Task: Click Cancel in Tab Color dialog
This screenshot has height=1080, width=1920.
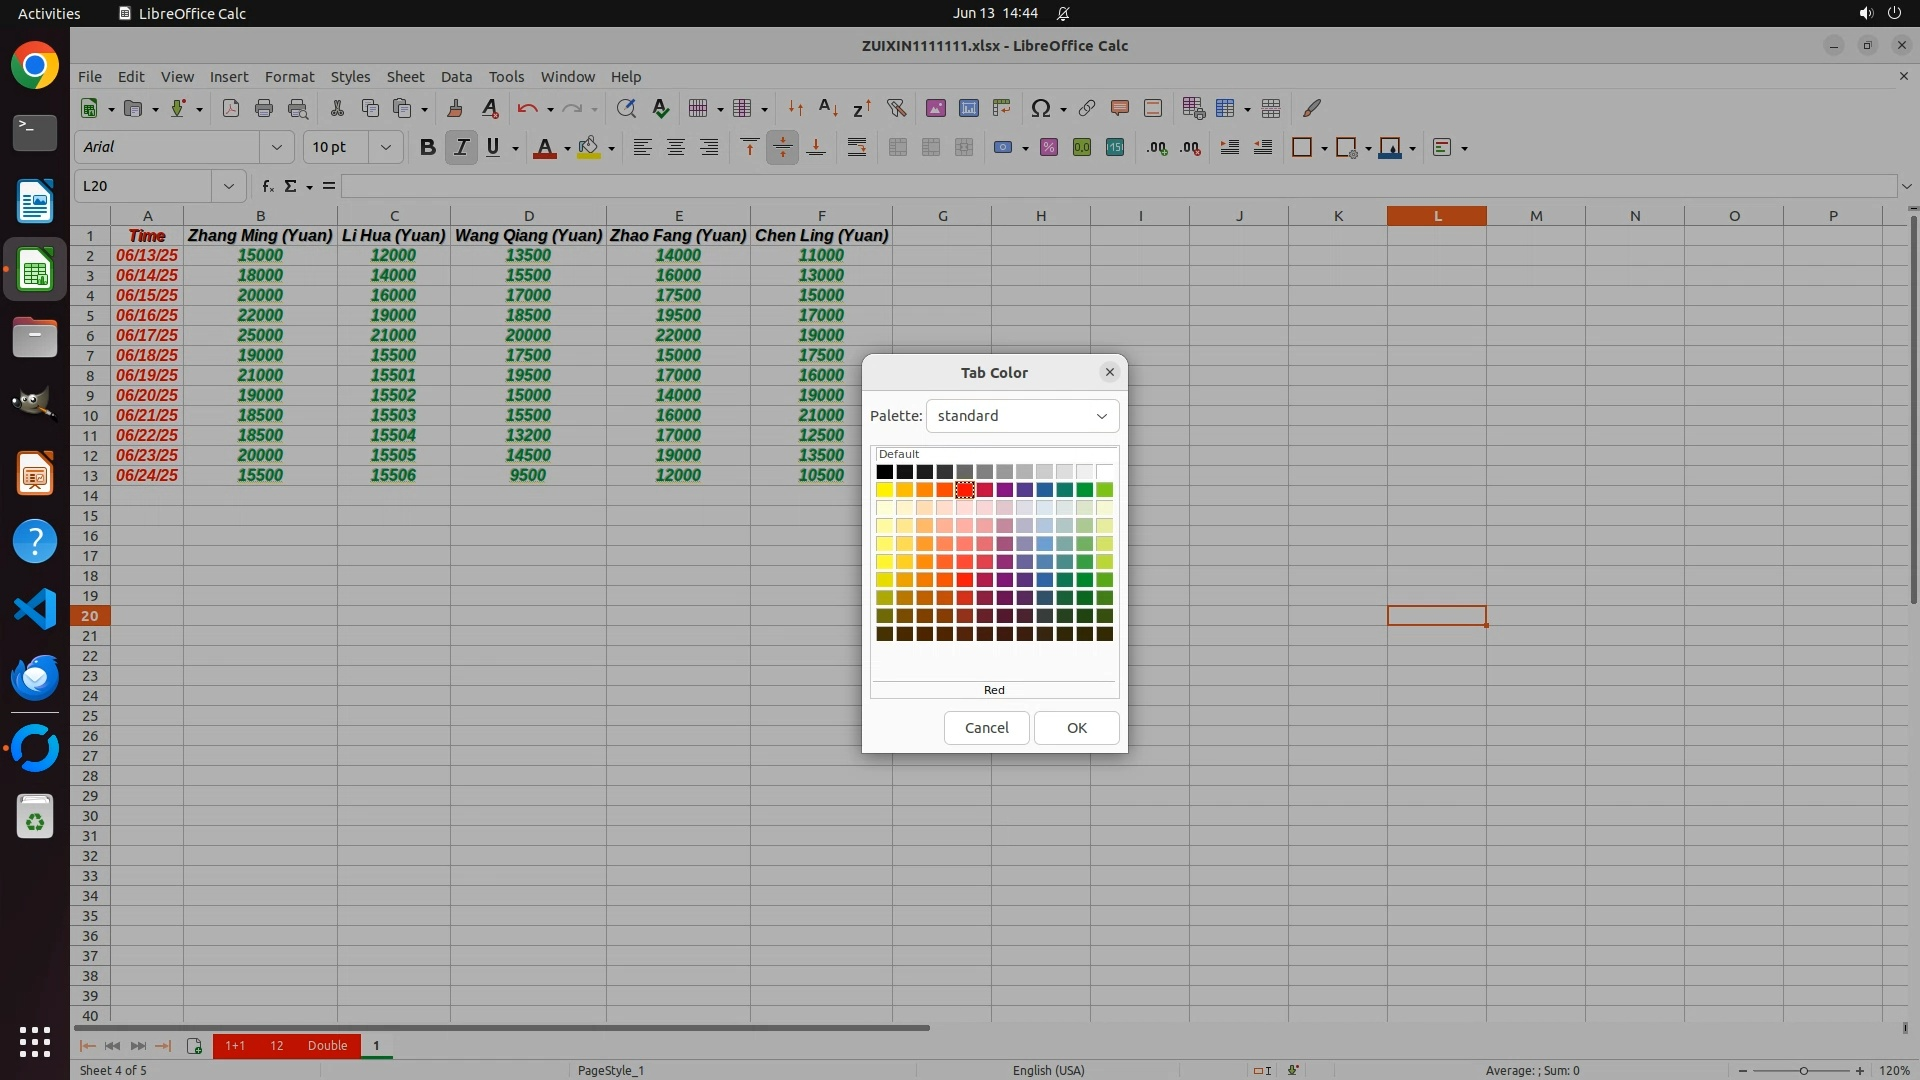Action: pos(986,728)
